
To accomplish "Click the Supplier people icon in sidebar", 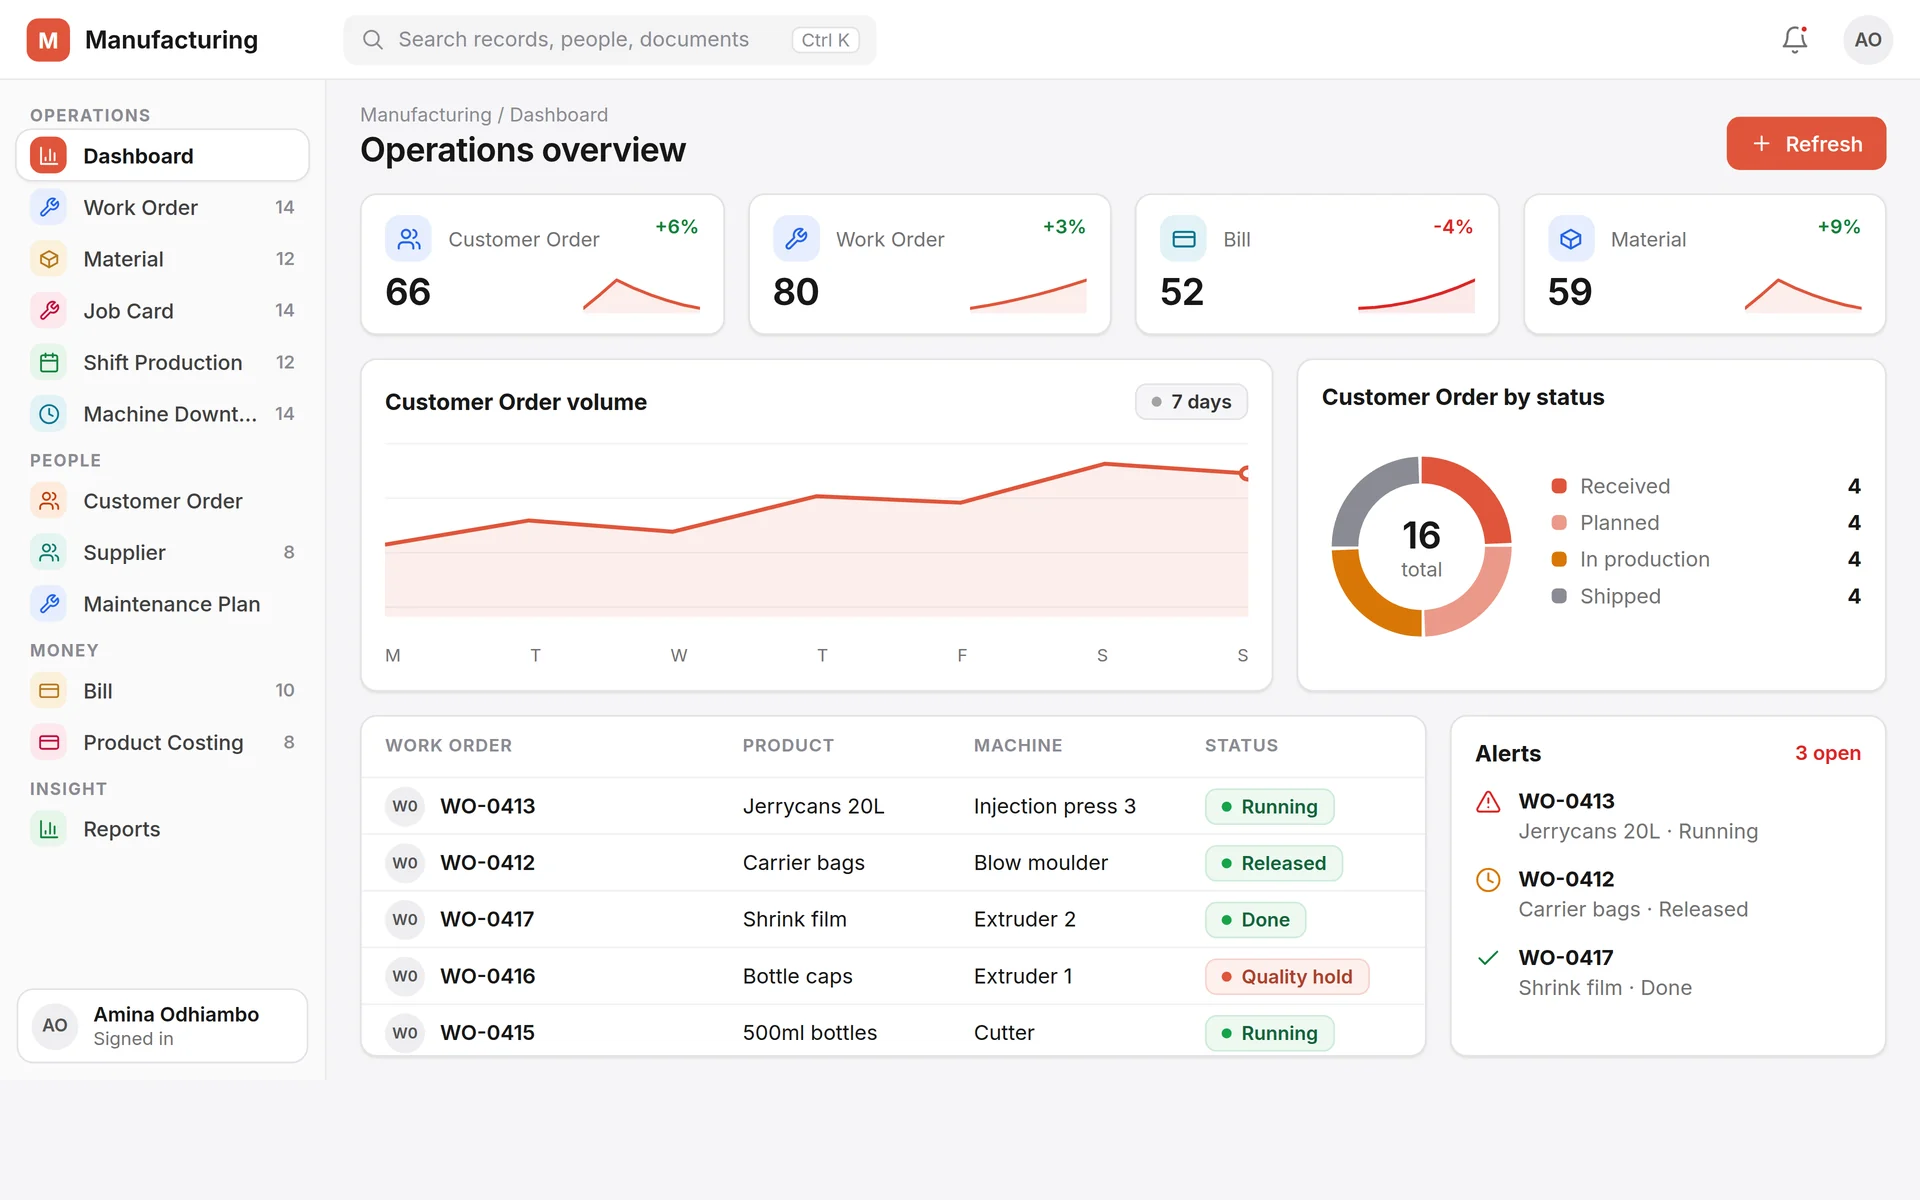I will 49,552.
